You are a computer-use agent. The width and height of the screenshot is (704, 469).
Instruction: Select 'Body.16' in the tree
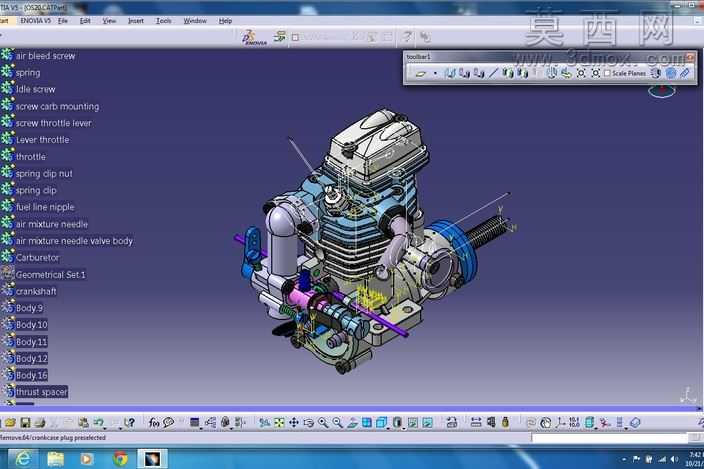(31, 375)
